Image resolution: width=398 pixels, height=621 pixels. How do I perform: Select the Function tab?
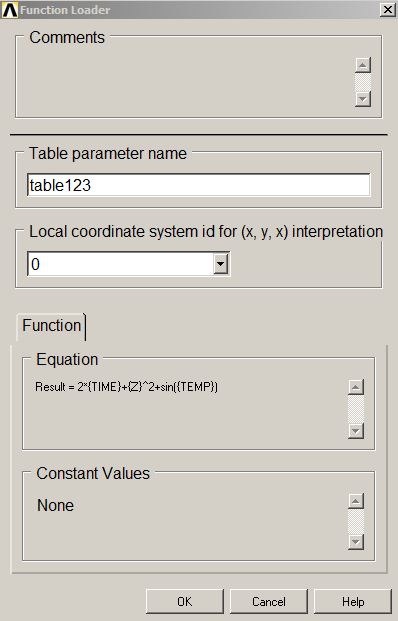point(51,326)
